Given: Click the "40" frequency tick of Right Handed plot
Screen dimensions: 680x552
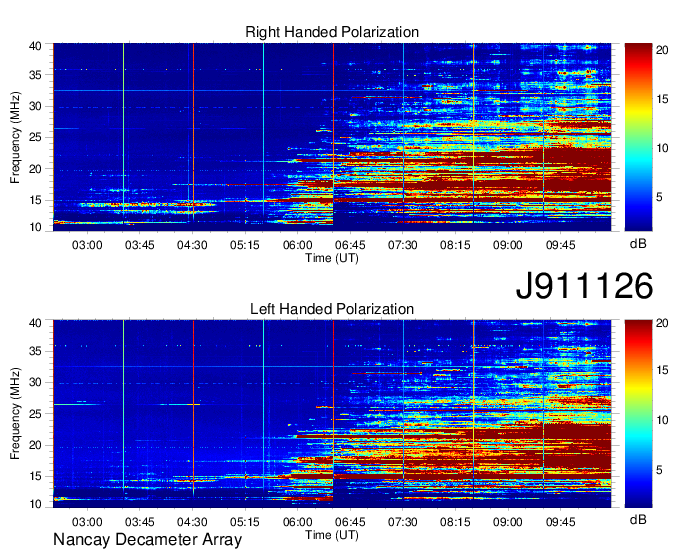Looking at the screenshot, I should tap(36, 46).
